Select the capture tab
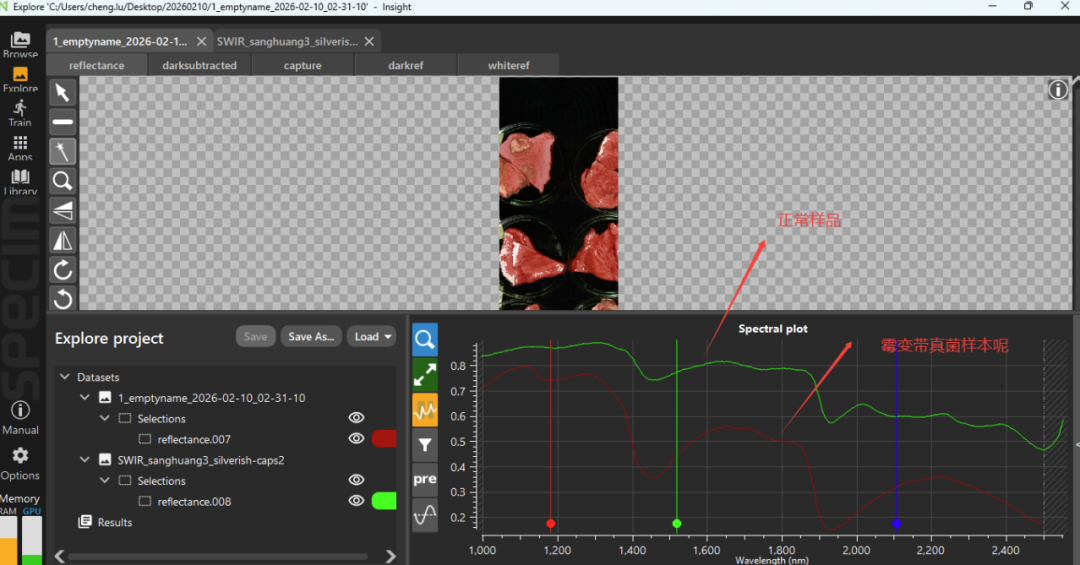The image size is (1080, 565). [302, 65]
